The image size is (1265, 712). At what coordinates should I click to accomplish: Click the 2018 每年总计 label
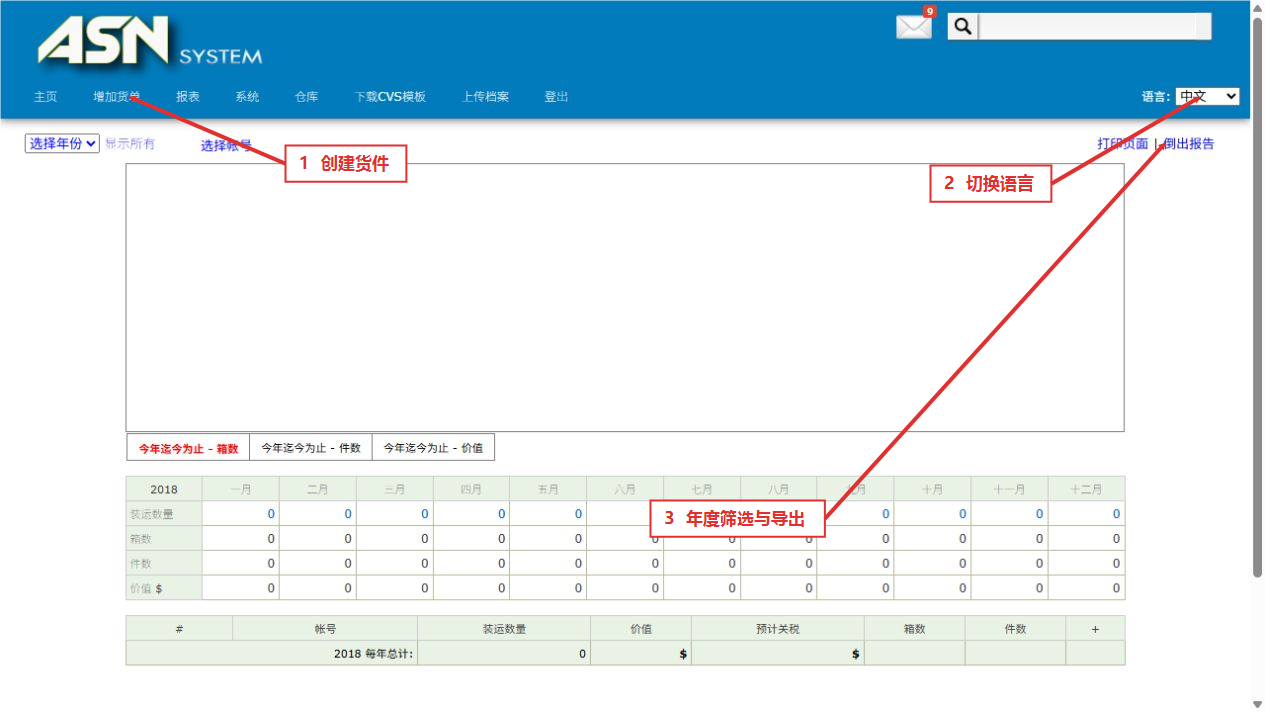pos(374,654)
